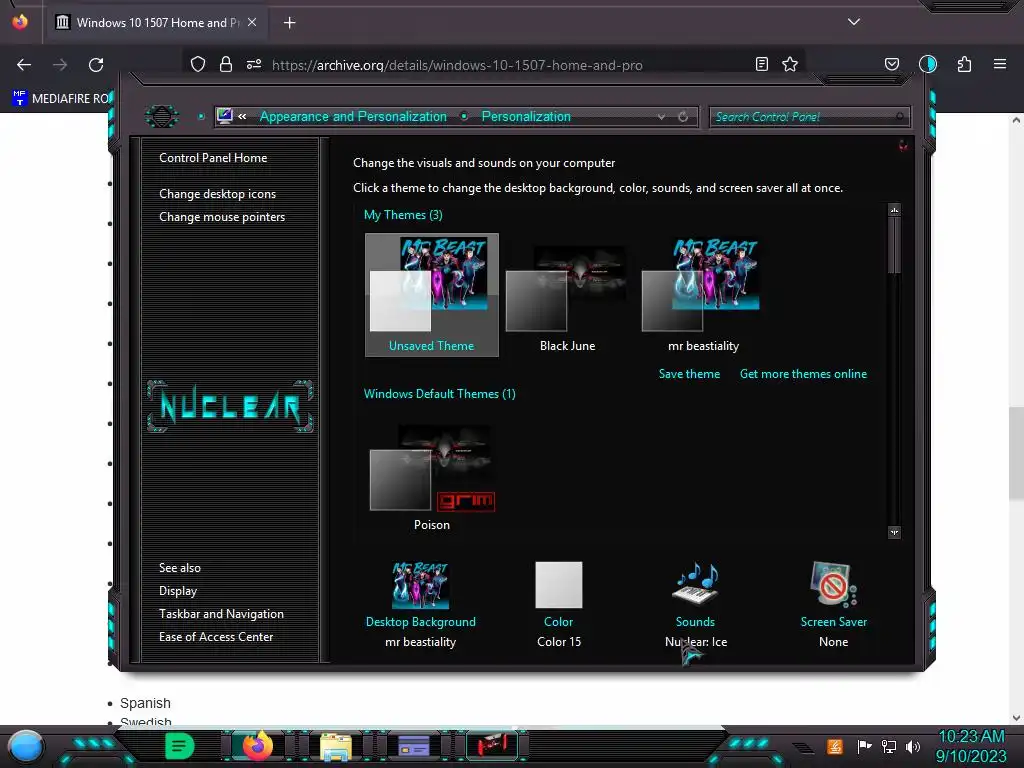Open Ease of Access Center
Screen dimensions: 1024x768
[216, 637]
